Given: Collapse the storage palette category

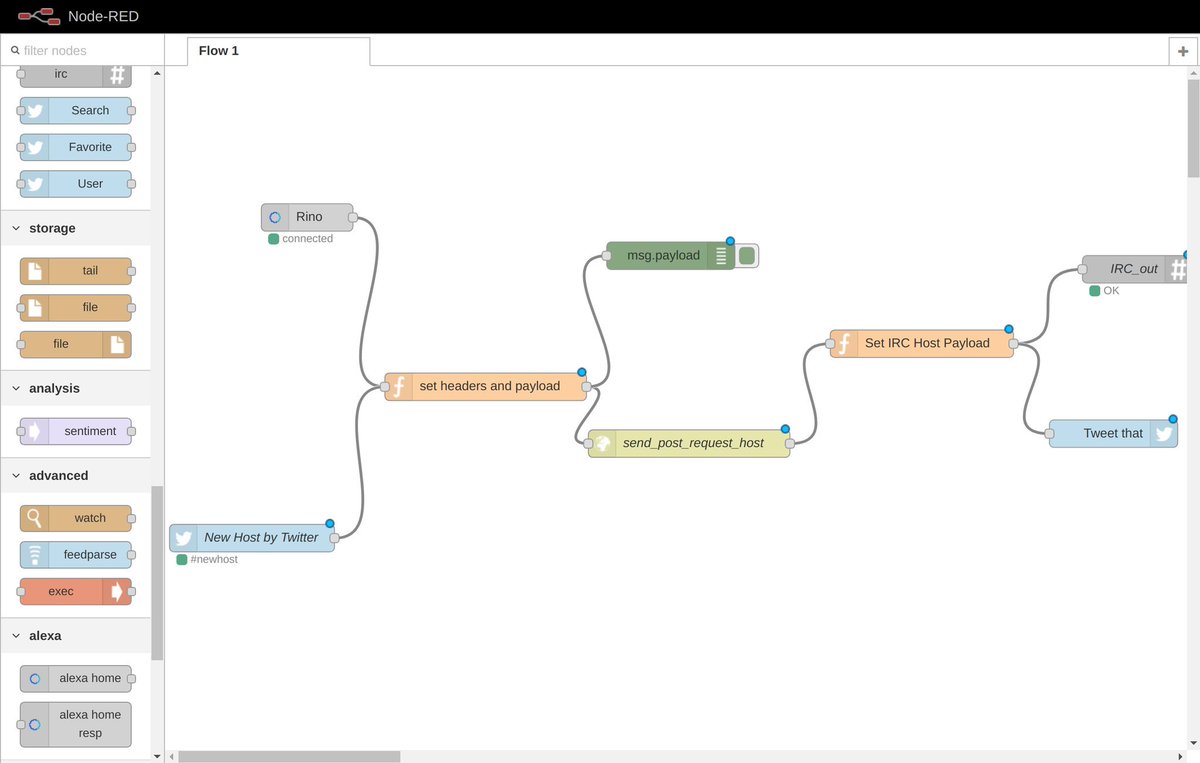Looking at the screenshot, I should point(75,228).
